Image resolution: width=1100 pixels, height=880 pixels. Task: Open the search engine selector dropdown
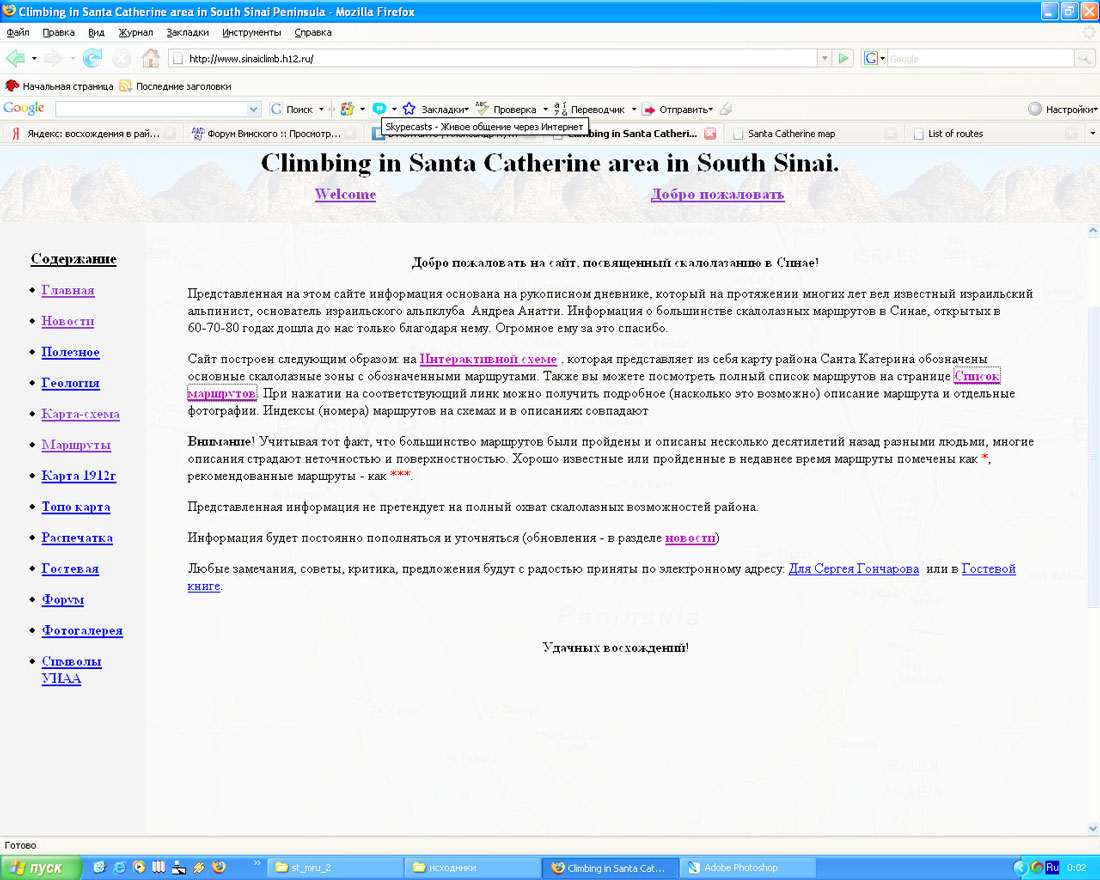(883, 58)
